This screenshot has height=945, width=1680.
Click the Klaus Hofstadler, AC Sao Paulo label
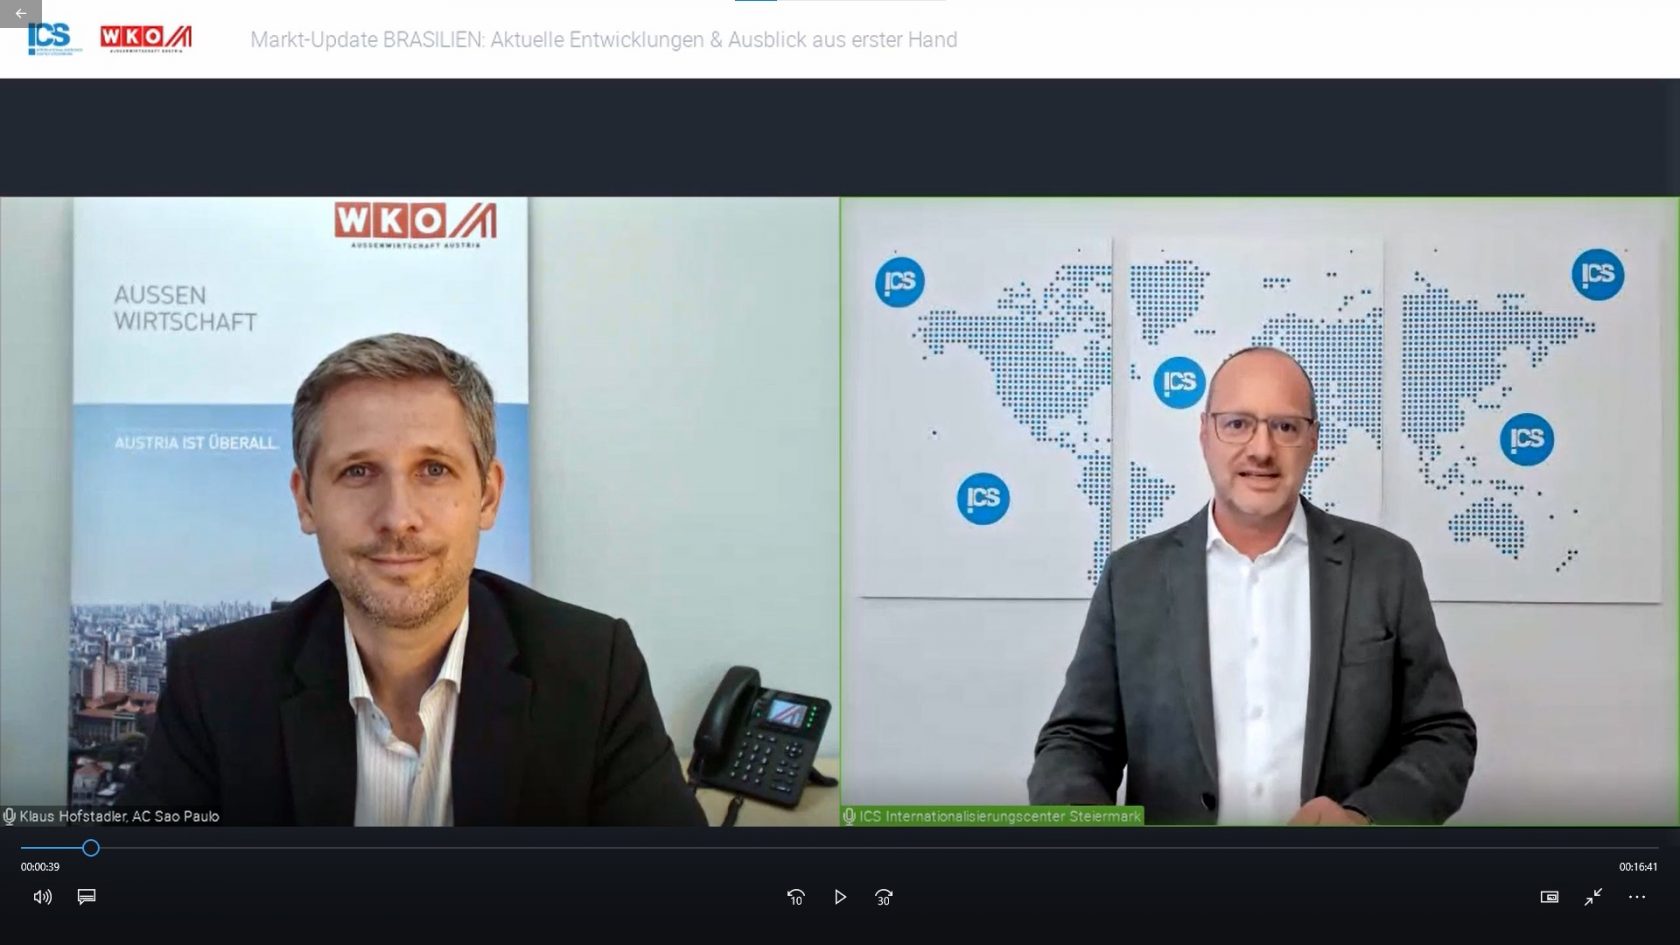point(119,816)
